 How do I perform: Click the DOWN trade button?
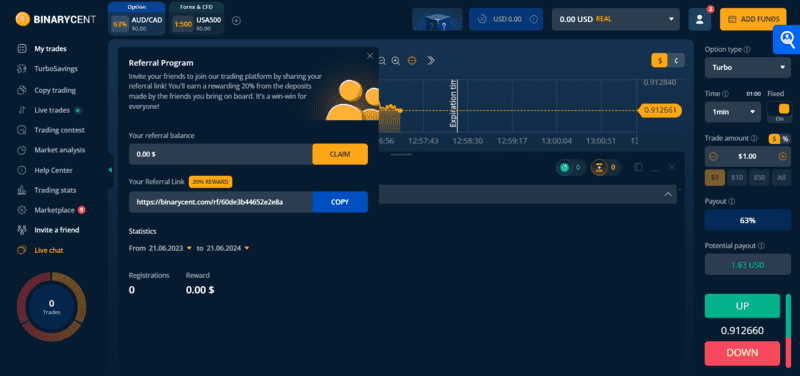(742, 353)
